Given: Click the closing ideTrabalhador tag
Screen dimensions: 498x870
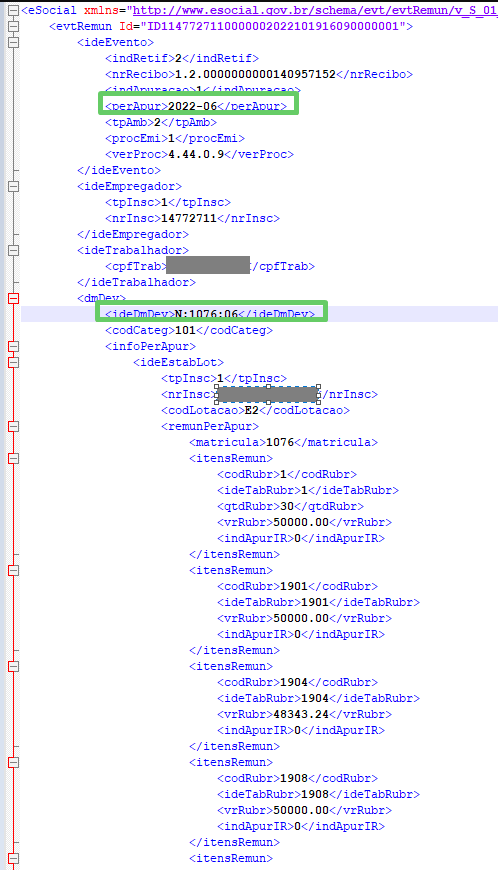Looking at the screenshot, I should pyautogui.click(x=136, y=282).
